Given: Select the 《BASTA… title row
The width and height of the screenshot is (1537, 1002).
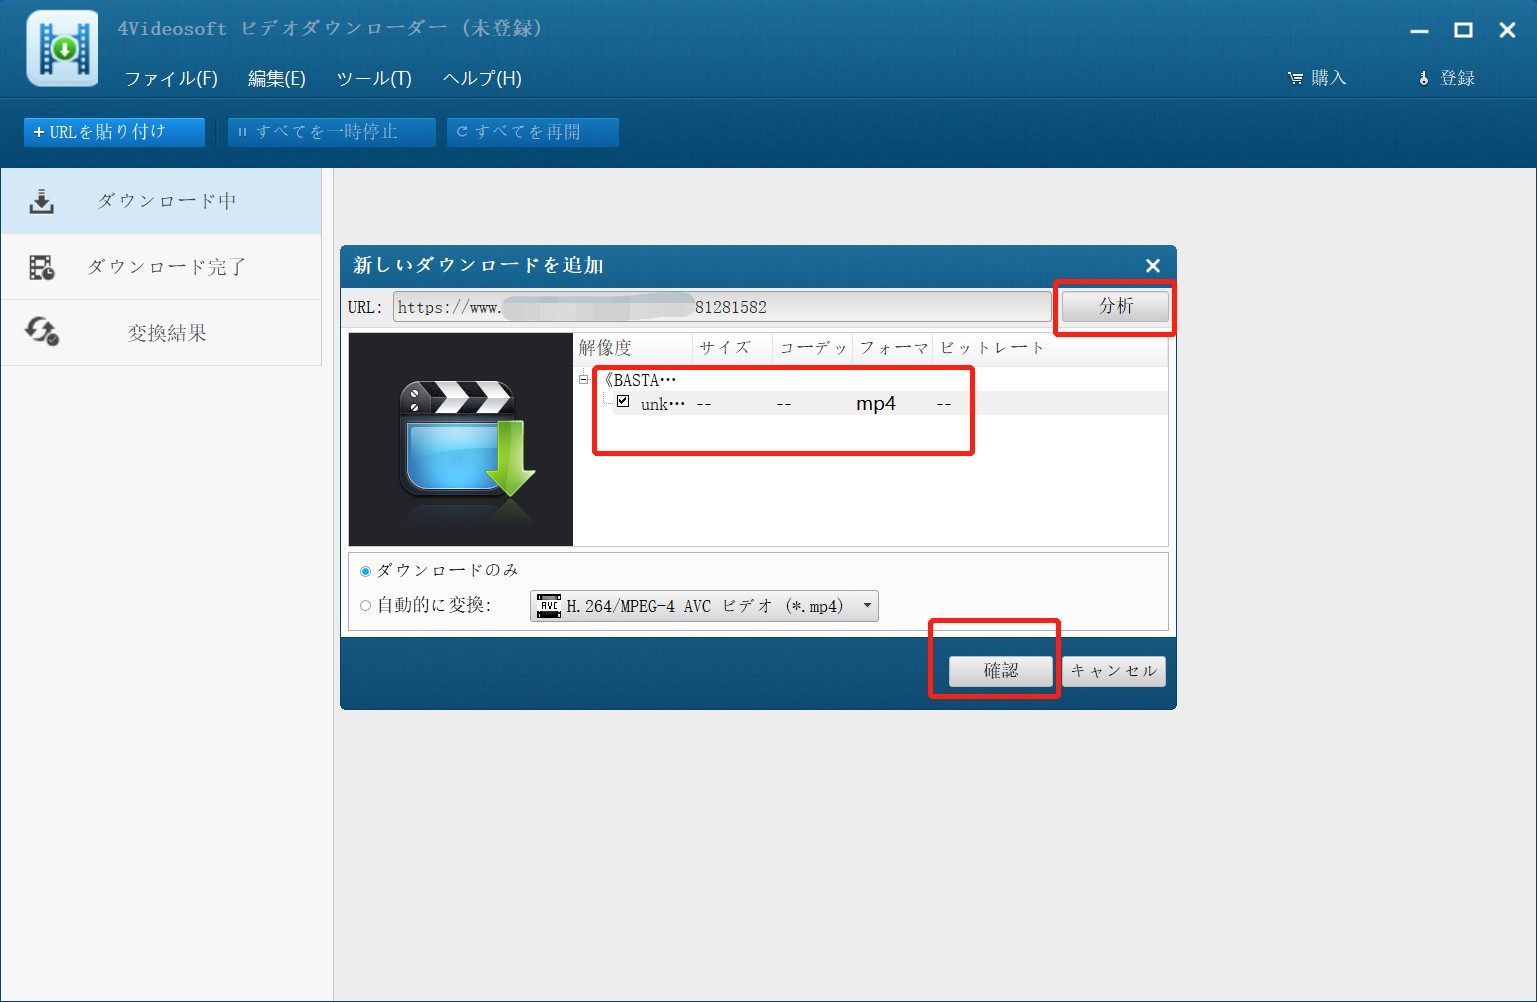Looking at the screenshot, I should [641, 380].
